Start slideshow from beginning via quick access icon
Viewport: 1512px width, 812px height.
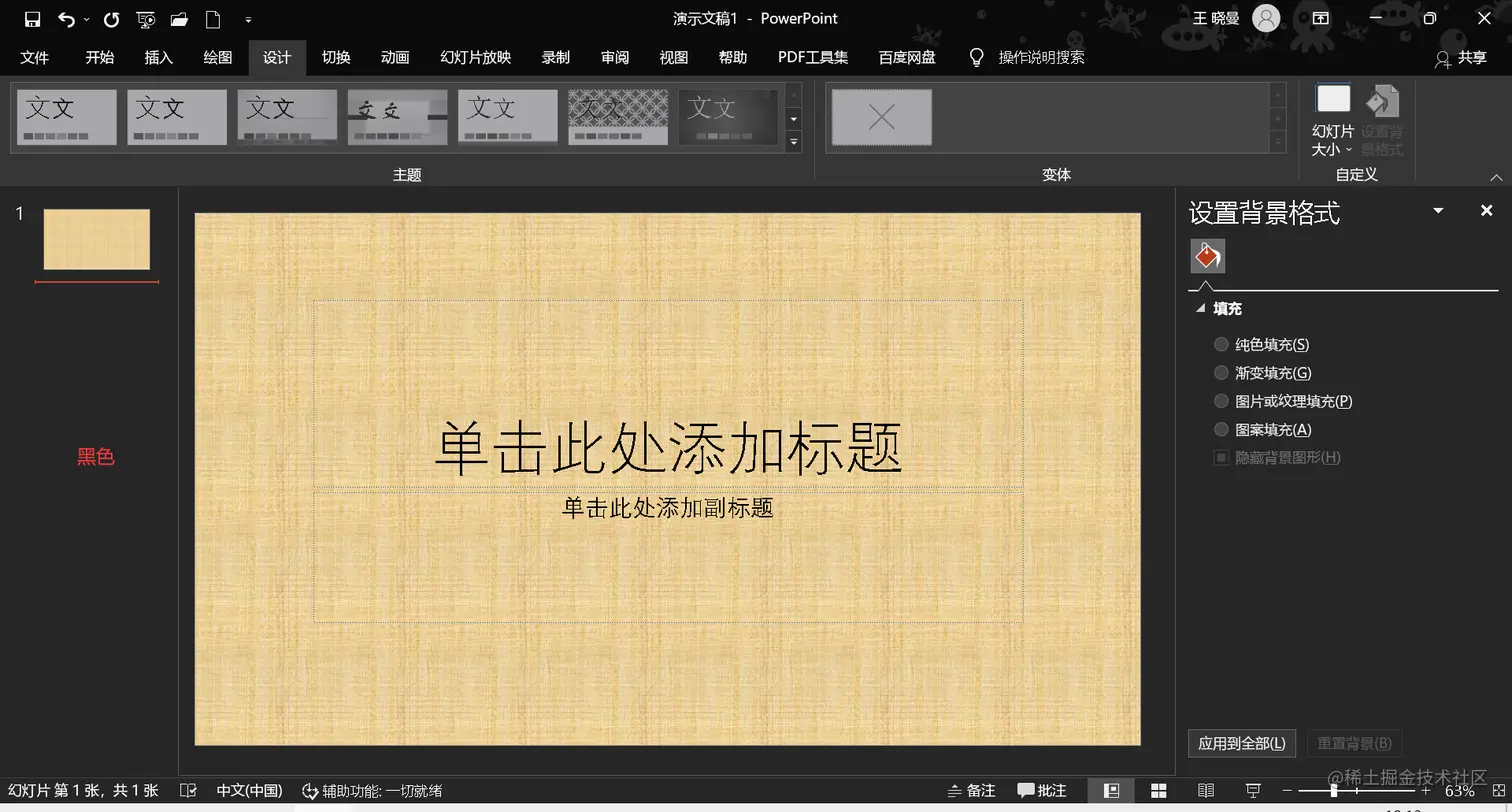145,19
